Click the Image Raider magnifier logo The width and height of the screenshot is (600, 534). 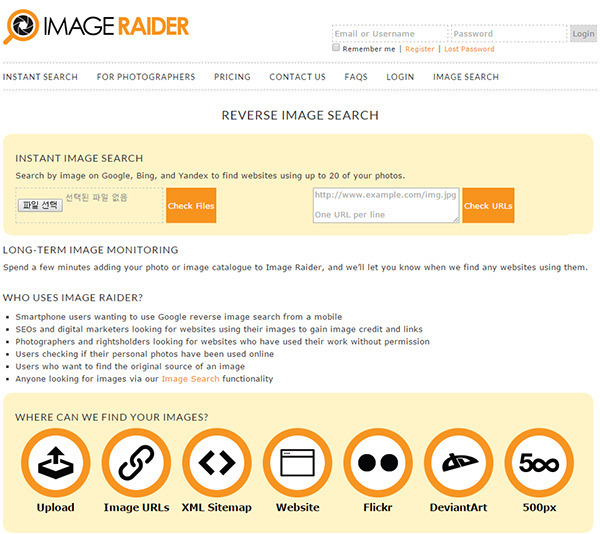[x=21, y=27]
